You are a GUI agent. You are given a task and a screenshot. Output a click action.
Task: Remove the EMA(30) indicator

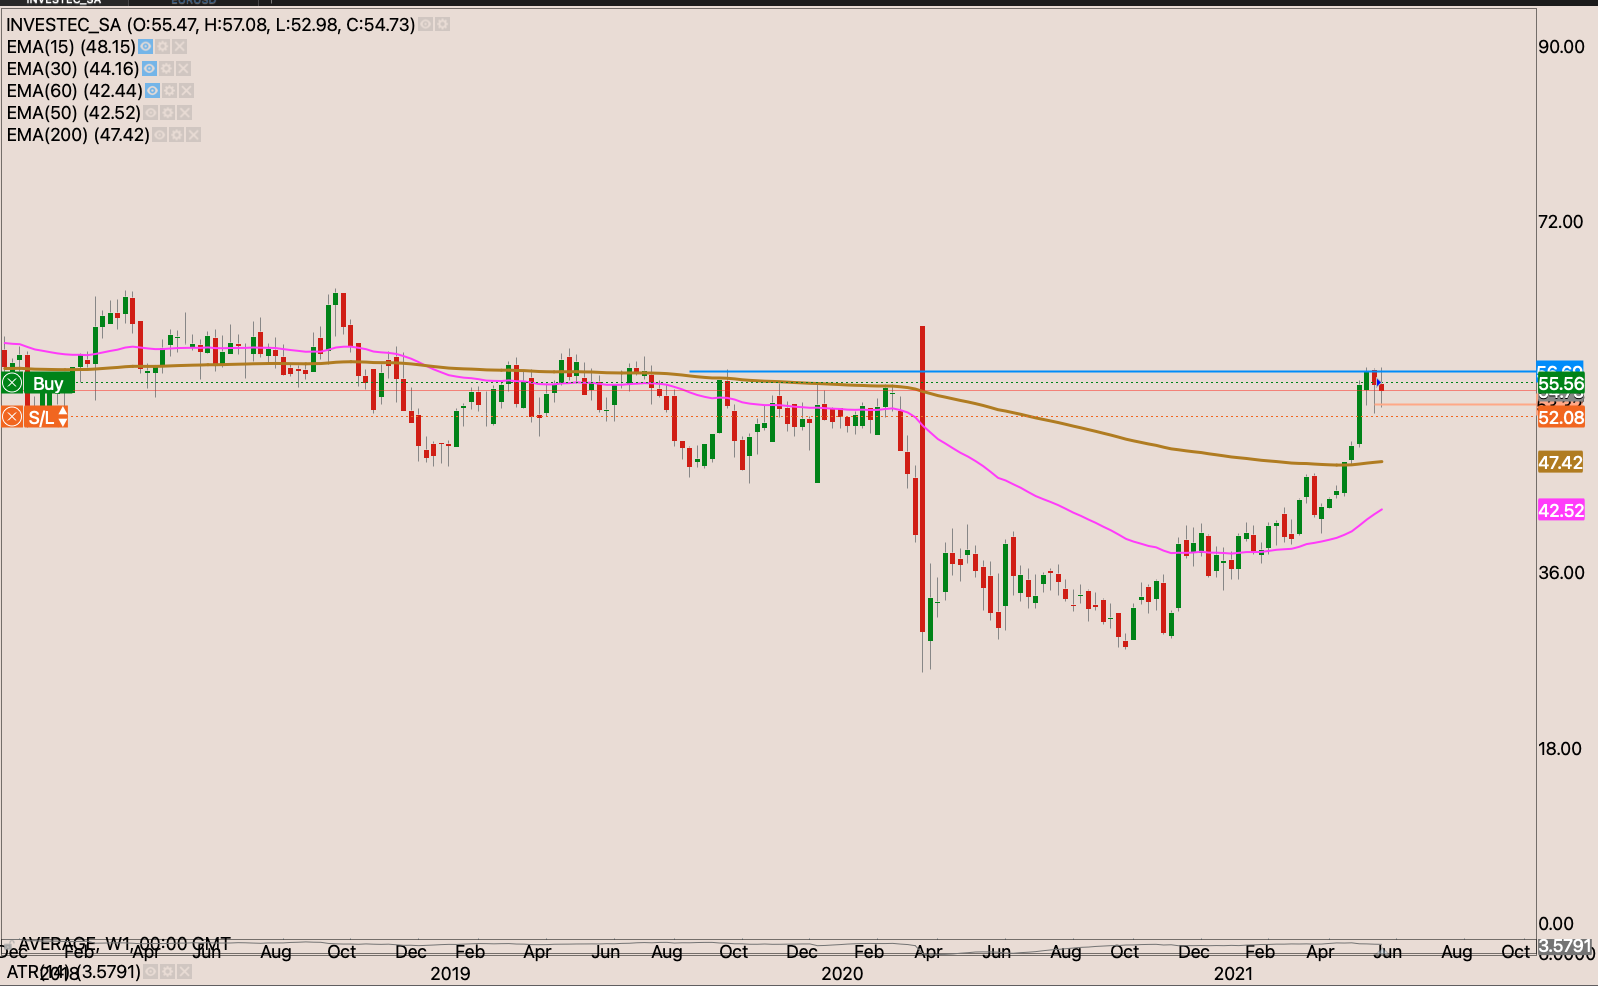(x=183, y=69)
